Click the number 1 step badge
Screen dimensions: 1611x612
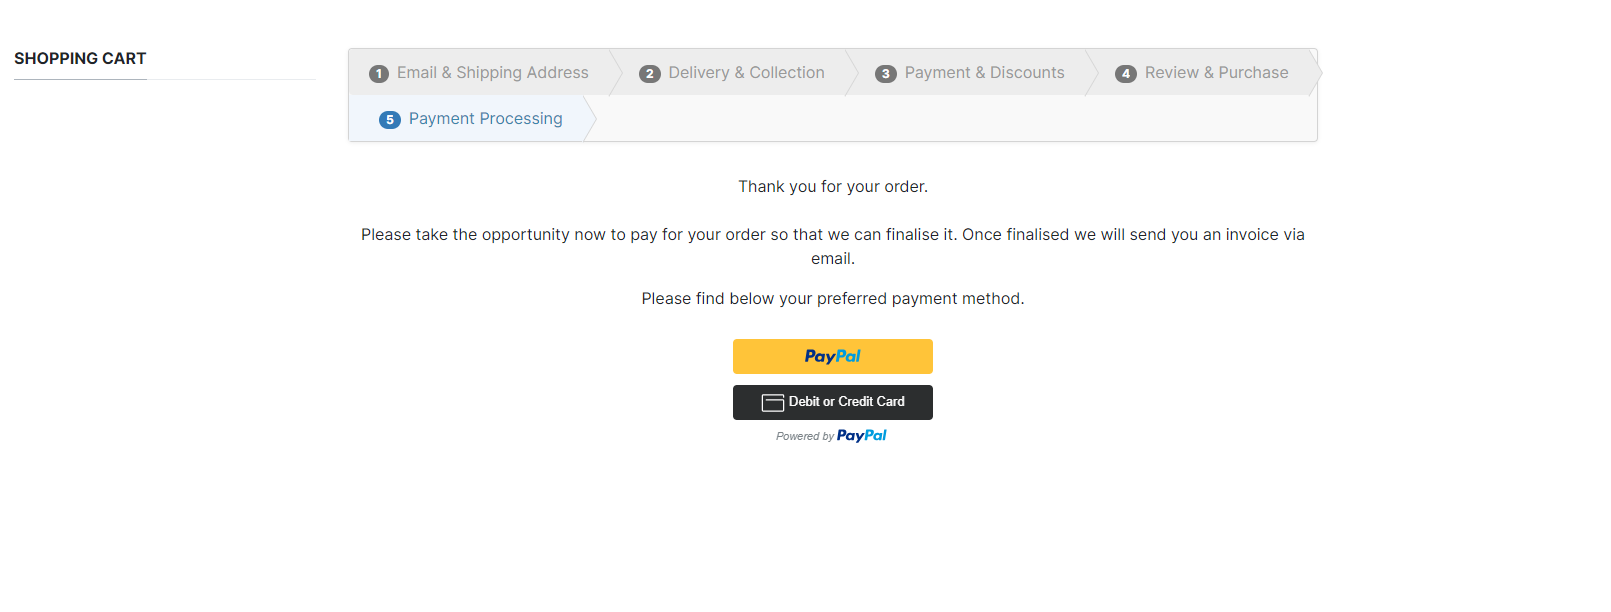point(379,74)
